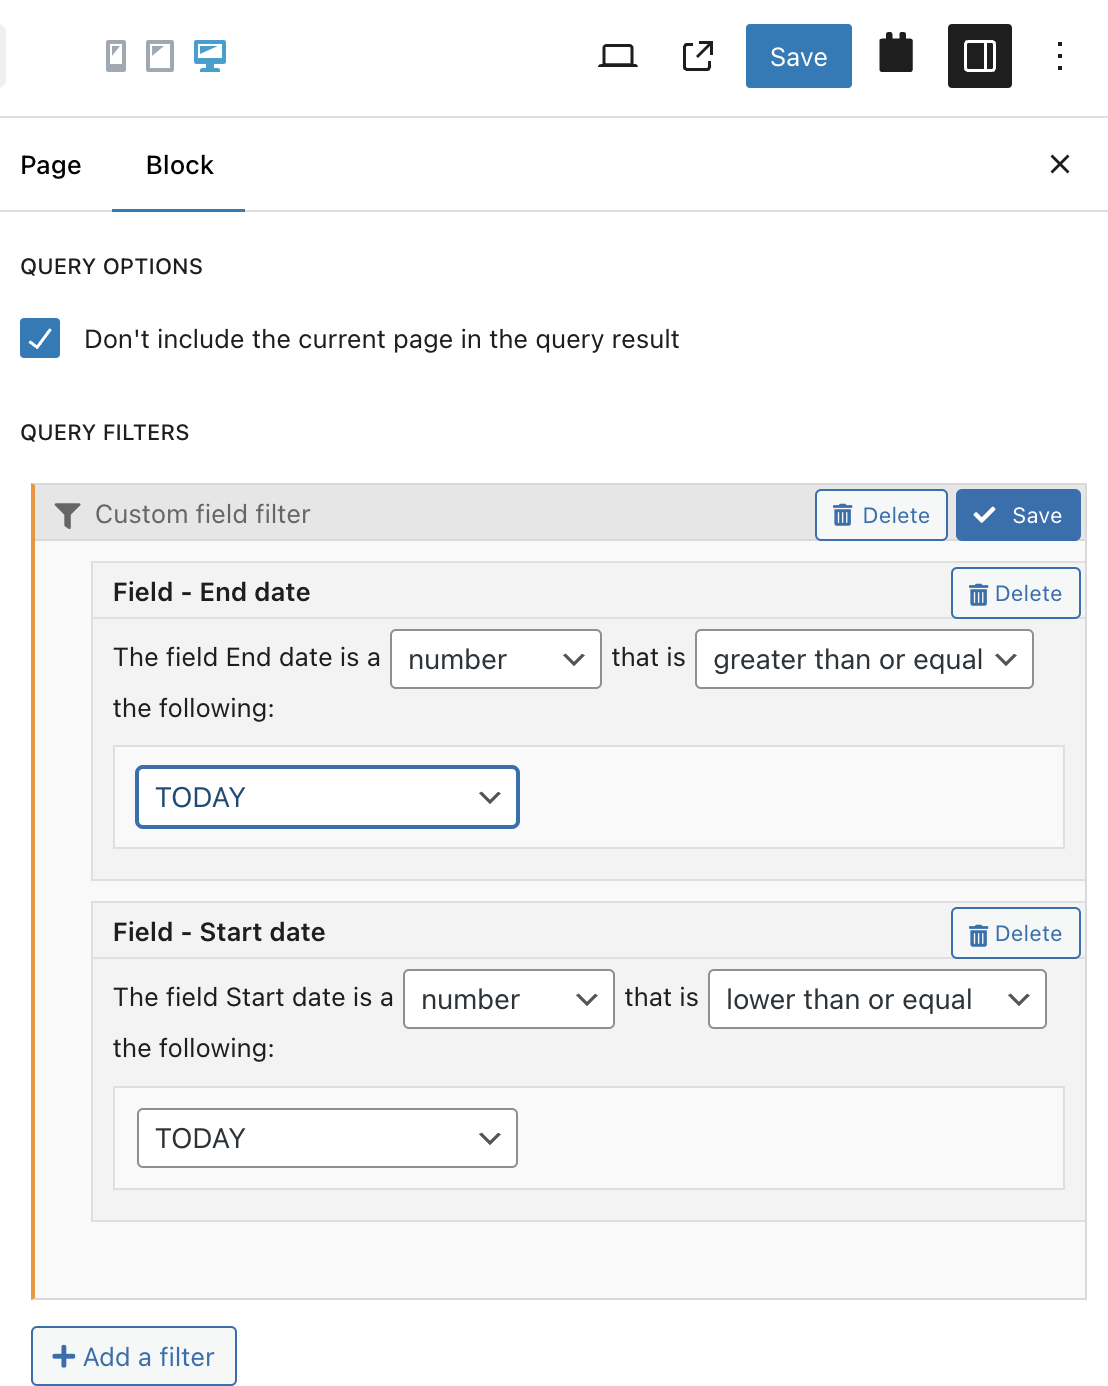1108x1386 pixels.
Task: Open End date type dropdown showing number
Action: 495,659
